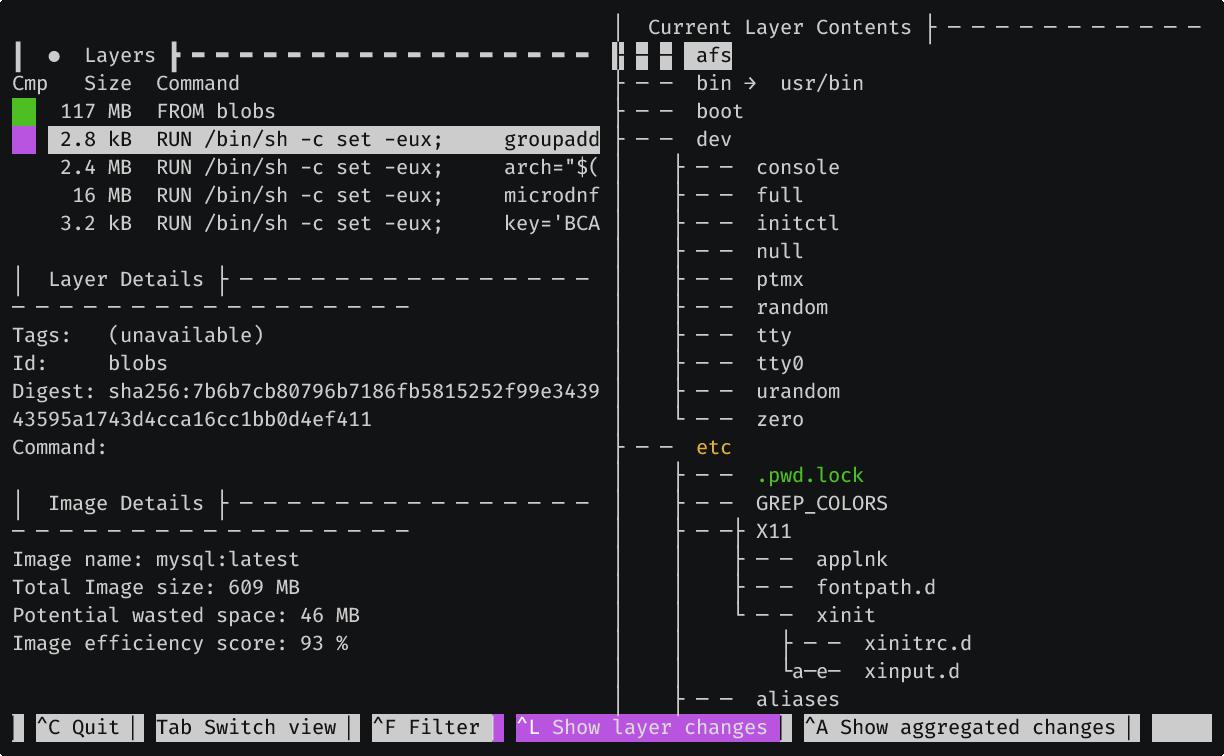The width and height of the screenshot is (1224, 756).
Task: Select the 3.2 kB key='BCA layer
Action: pyautogui.click(x=300, y=223)
